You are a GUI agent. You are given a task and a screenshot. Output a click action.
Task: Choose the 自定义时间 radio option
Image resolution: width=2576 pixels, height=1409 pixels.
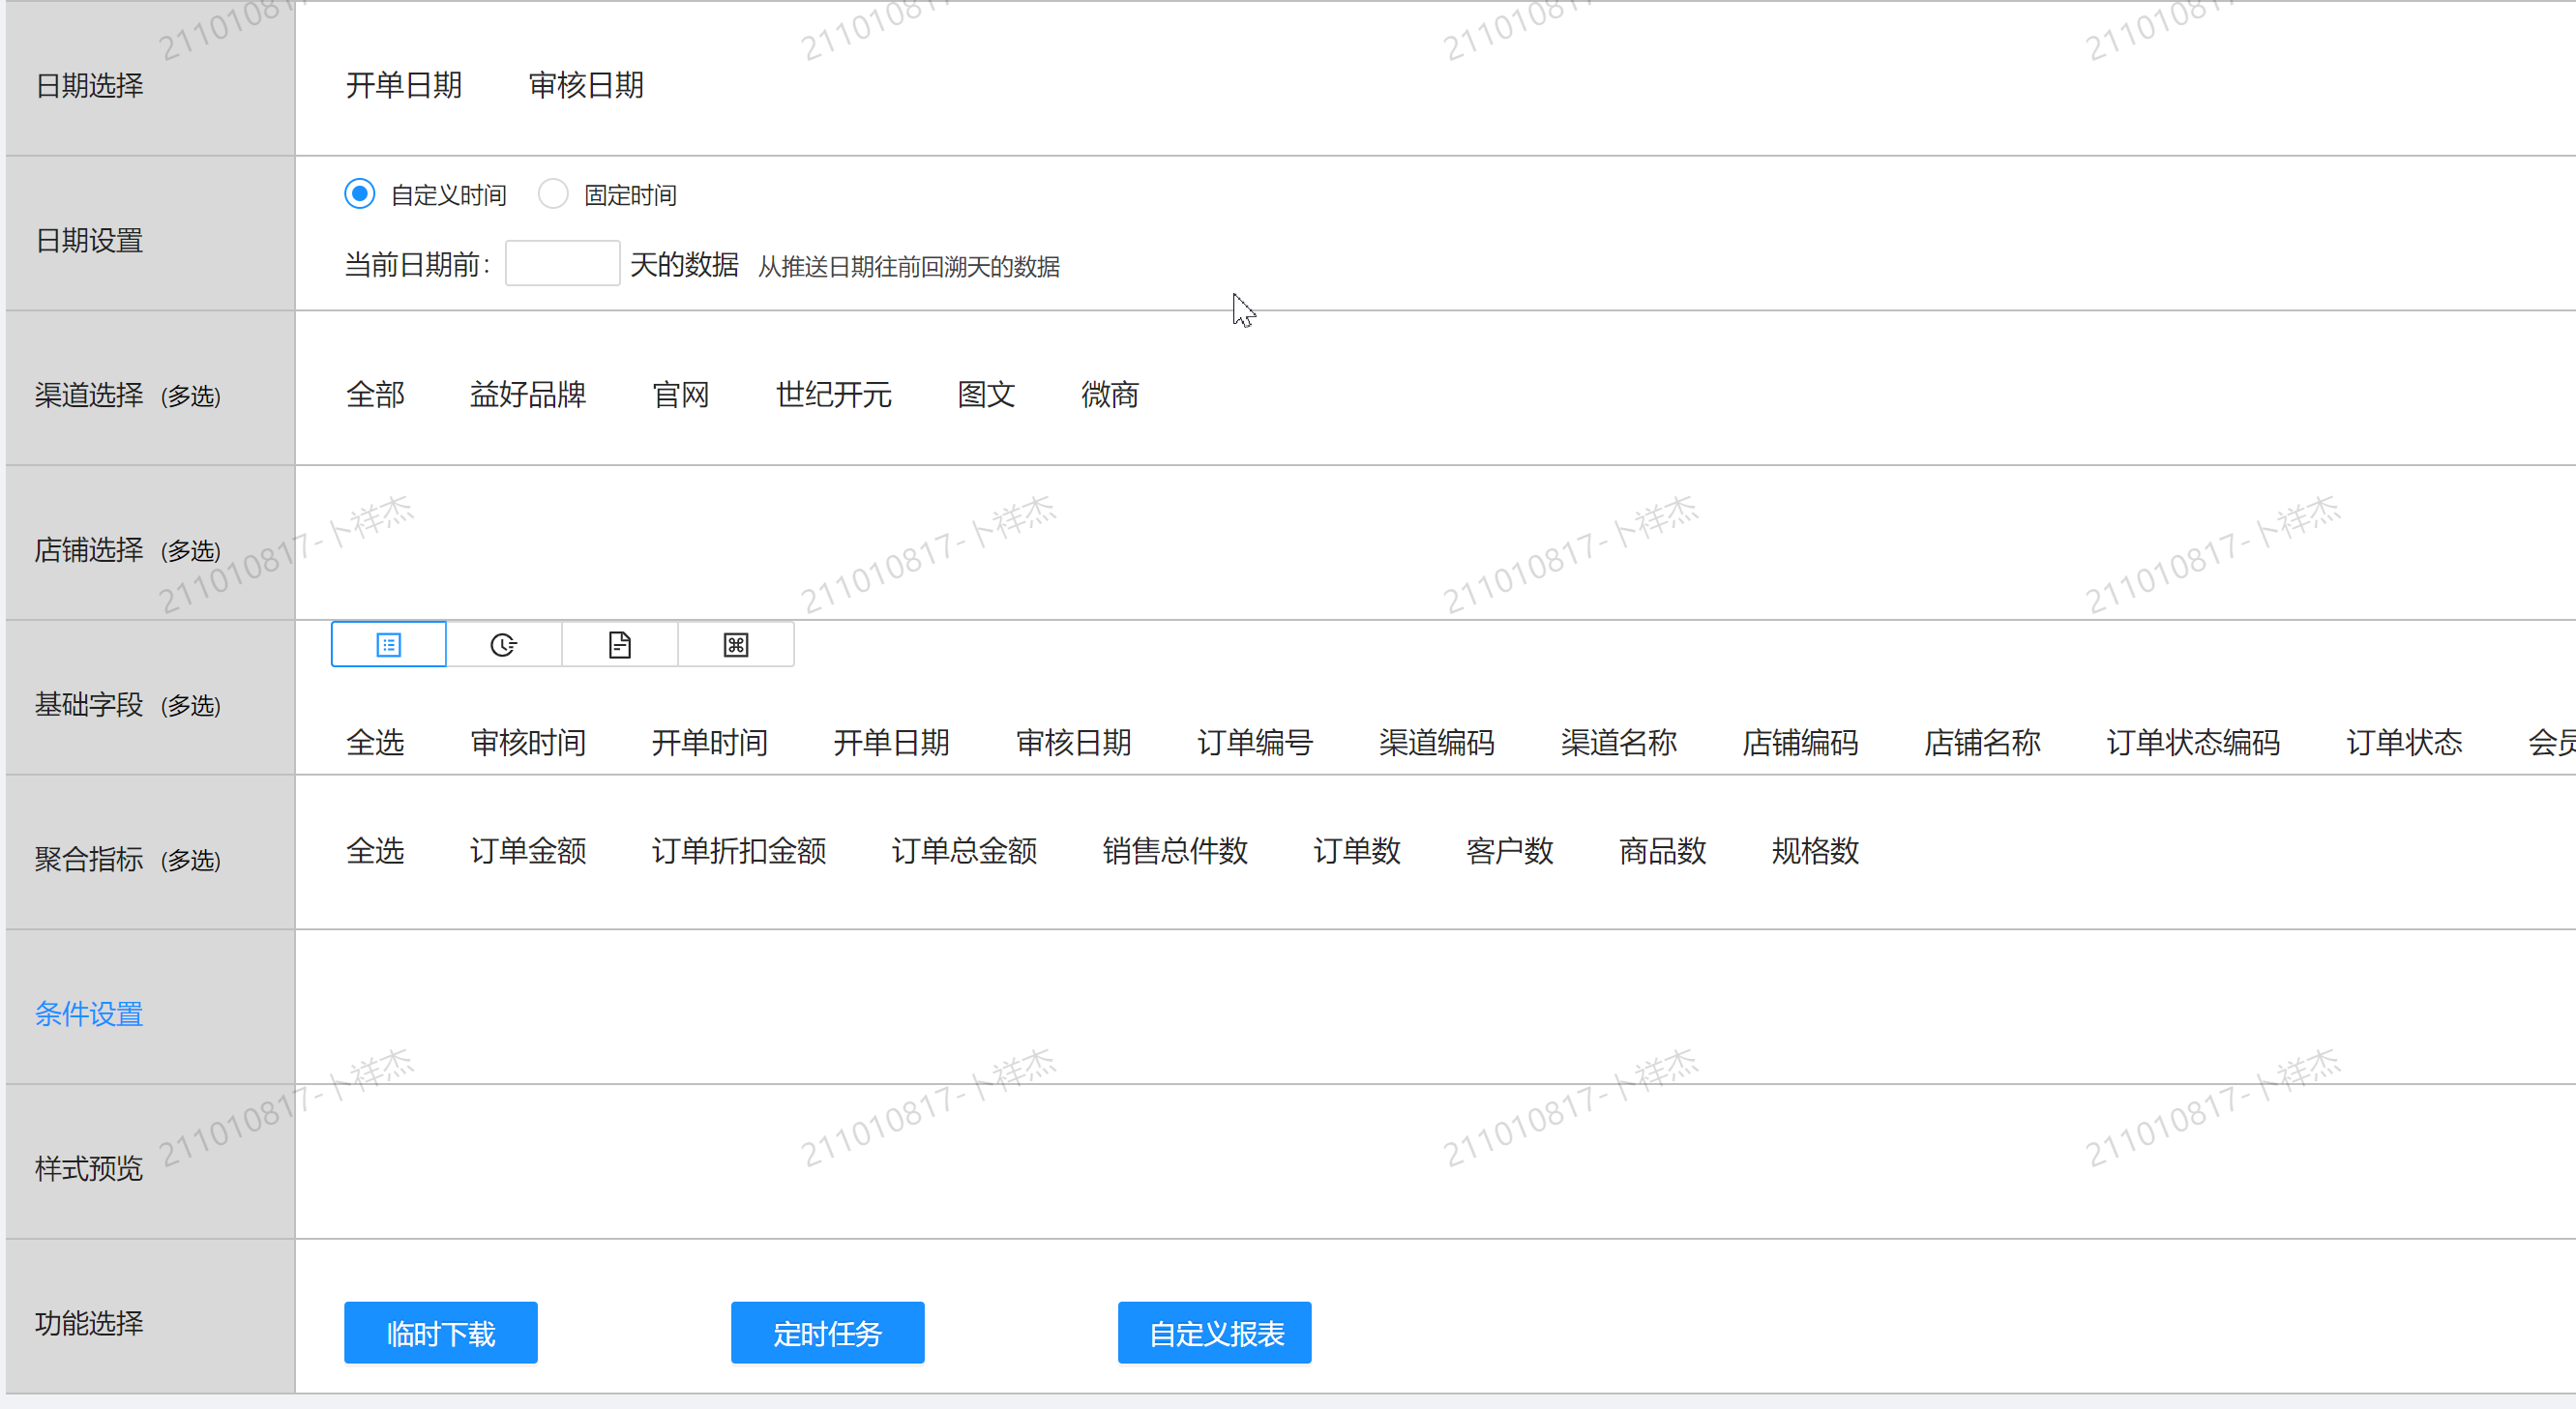click(360, 194)
